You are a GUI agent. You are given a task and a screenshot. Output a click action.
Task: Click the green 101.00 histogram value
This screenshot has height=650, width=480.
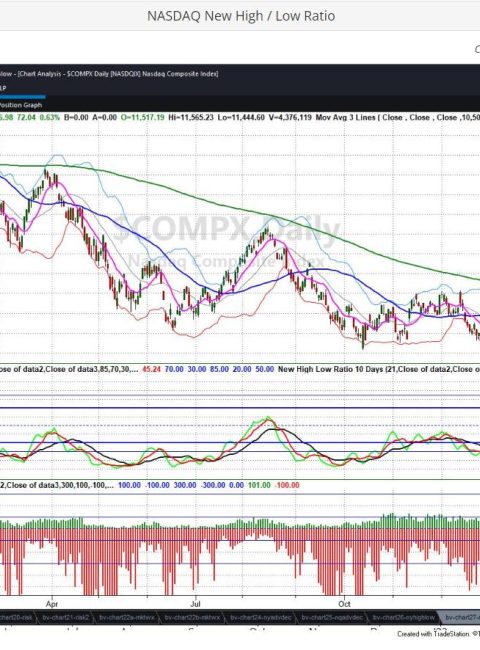click(259, 485)
